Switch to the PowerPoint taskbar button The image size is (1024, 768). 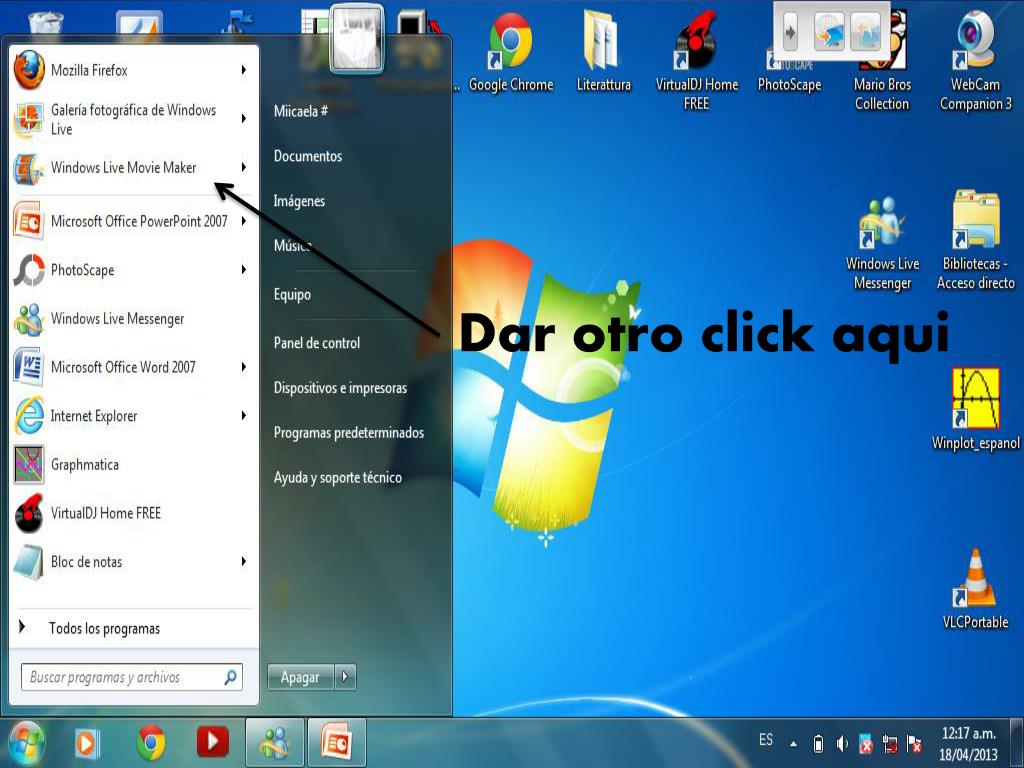tap(337, 743)
